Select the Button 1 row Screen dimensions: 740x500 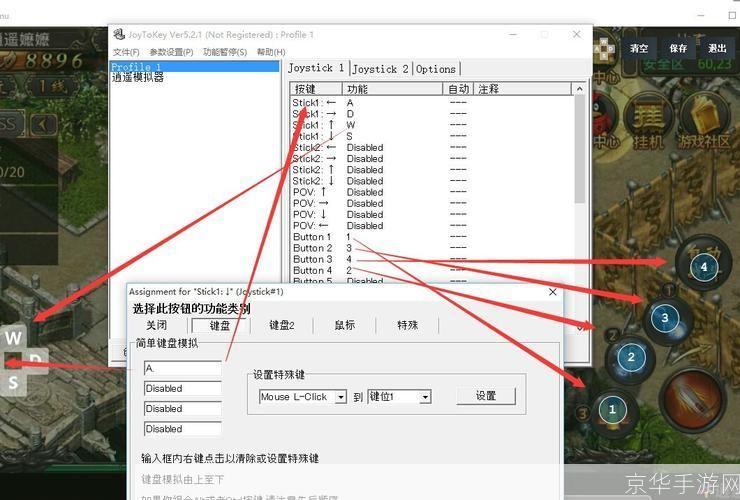pos(430,237)
